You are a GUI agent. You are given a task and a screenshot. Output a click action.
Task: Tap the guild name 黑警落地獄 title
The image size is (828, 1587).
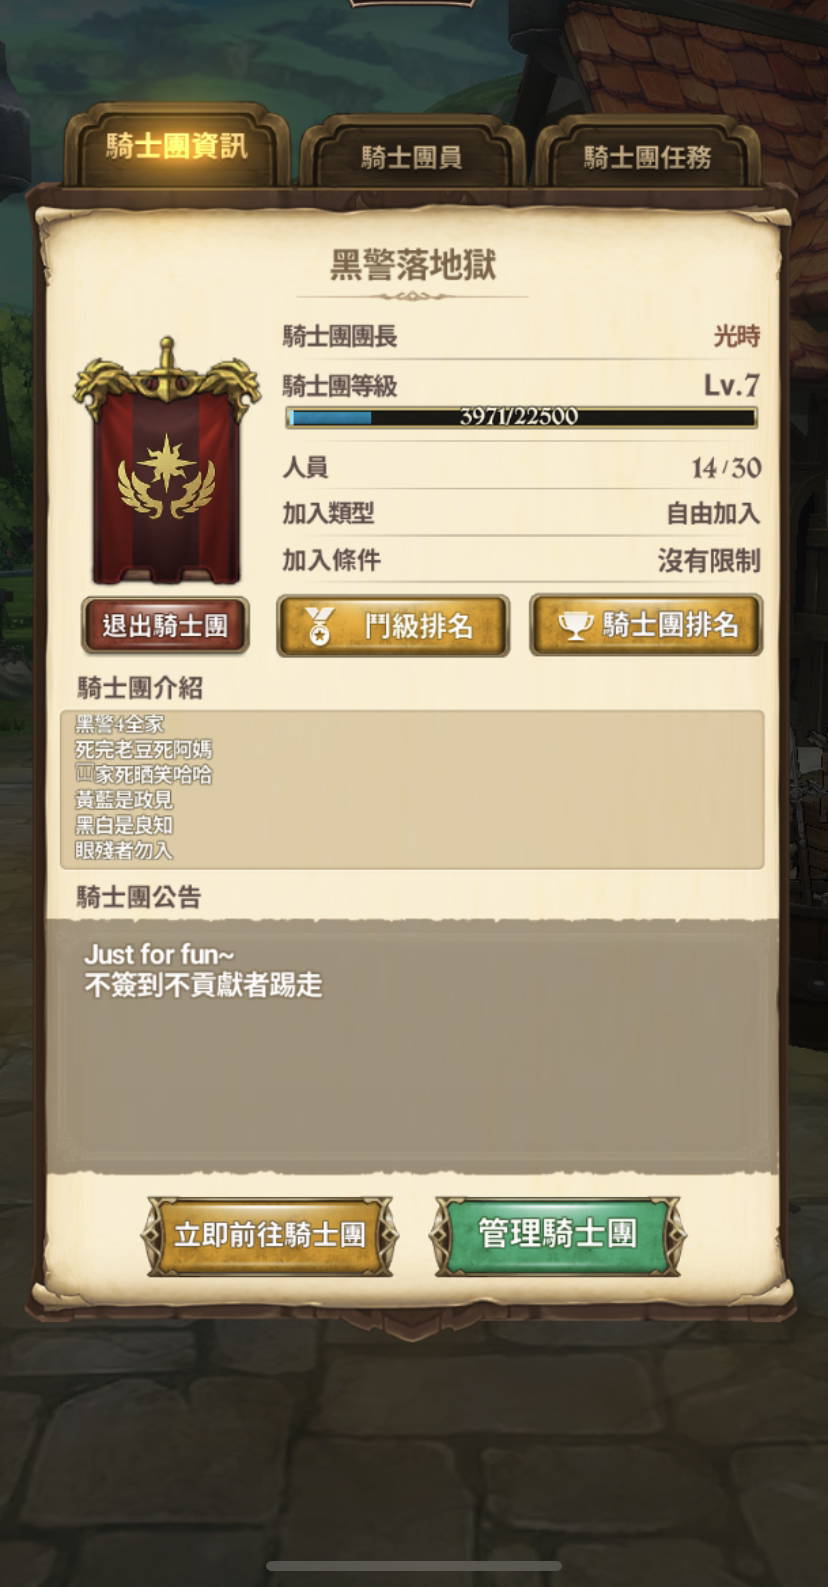(413, 266)
